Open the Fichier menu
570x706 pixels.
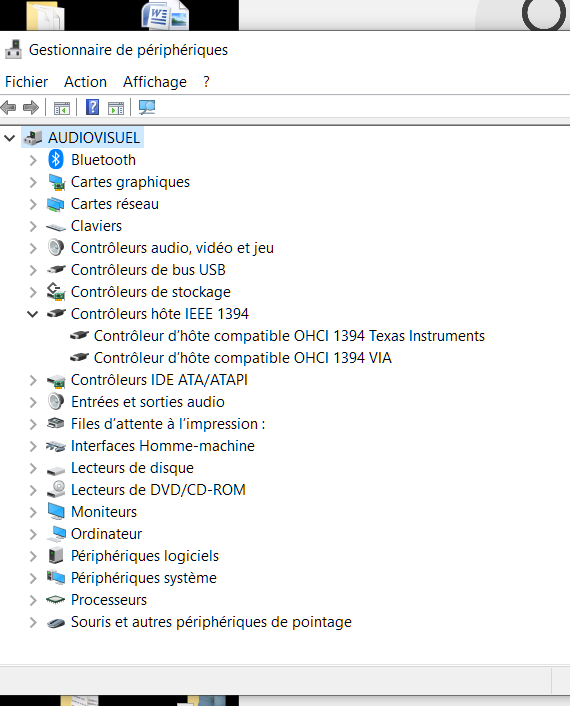click(x=26, y=82)
